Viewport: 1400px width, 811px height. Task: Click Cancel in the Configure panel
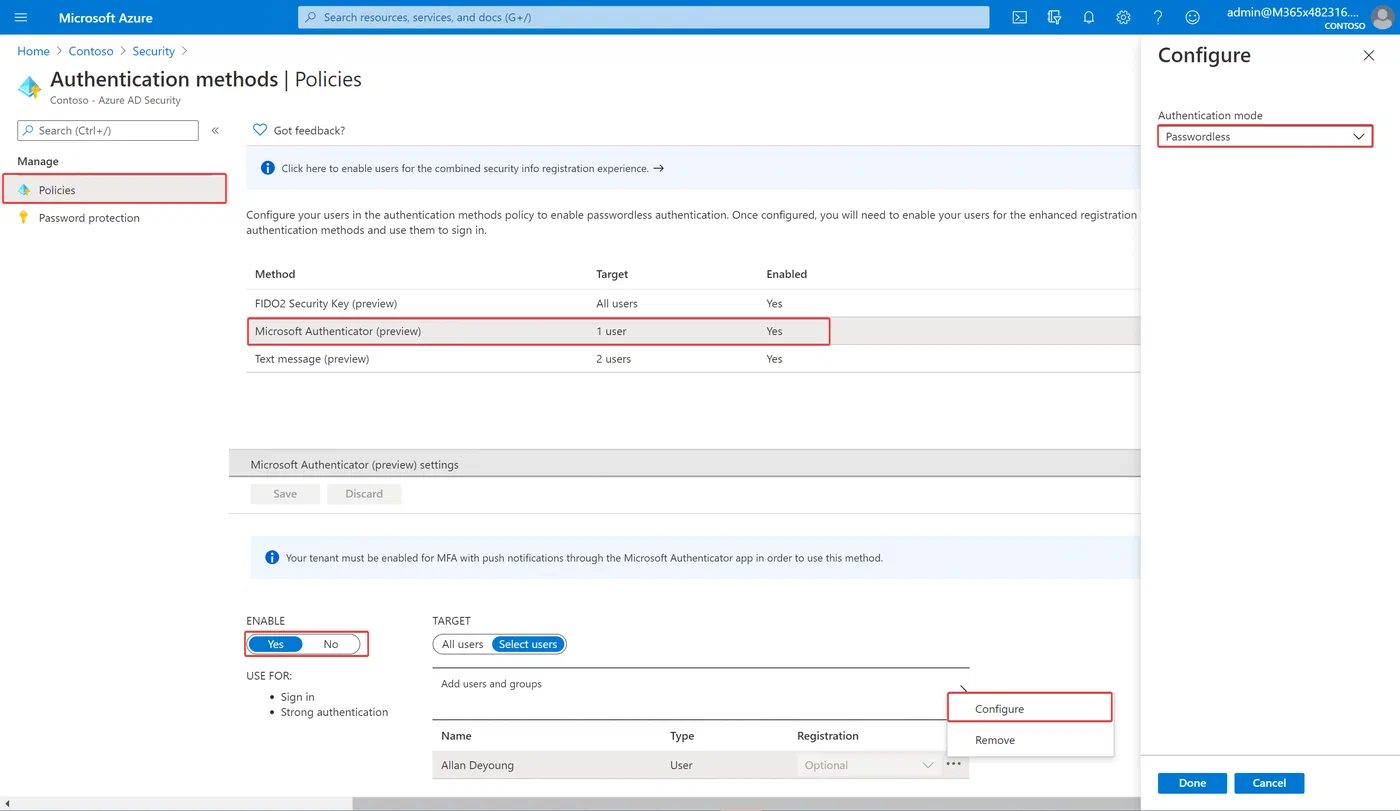(1269, 783)
